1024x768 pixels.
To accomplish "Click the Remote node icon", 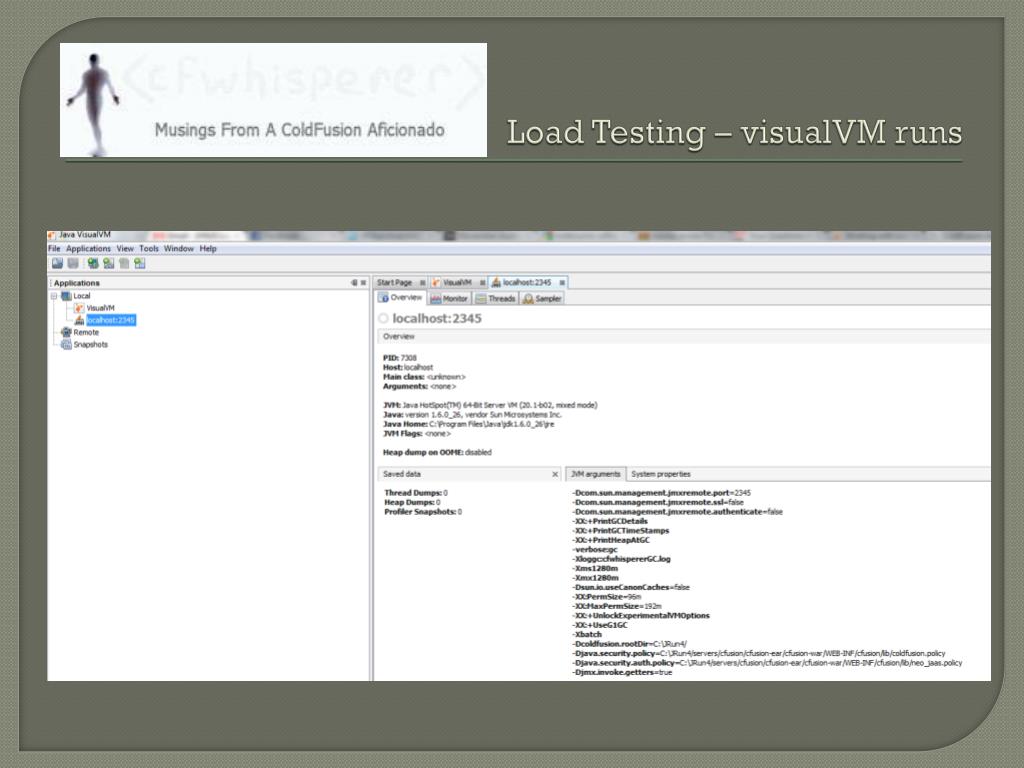I will tap(66, 332).
